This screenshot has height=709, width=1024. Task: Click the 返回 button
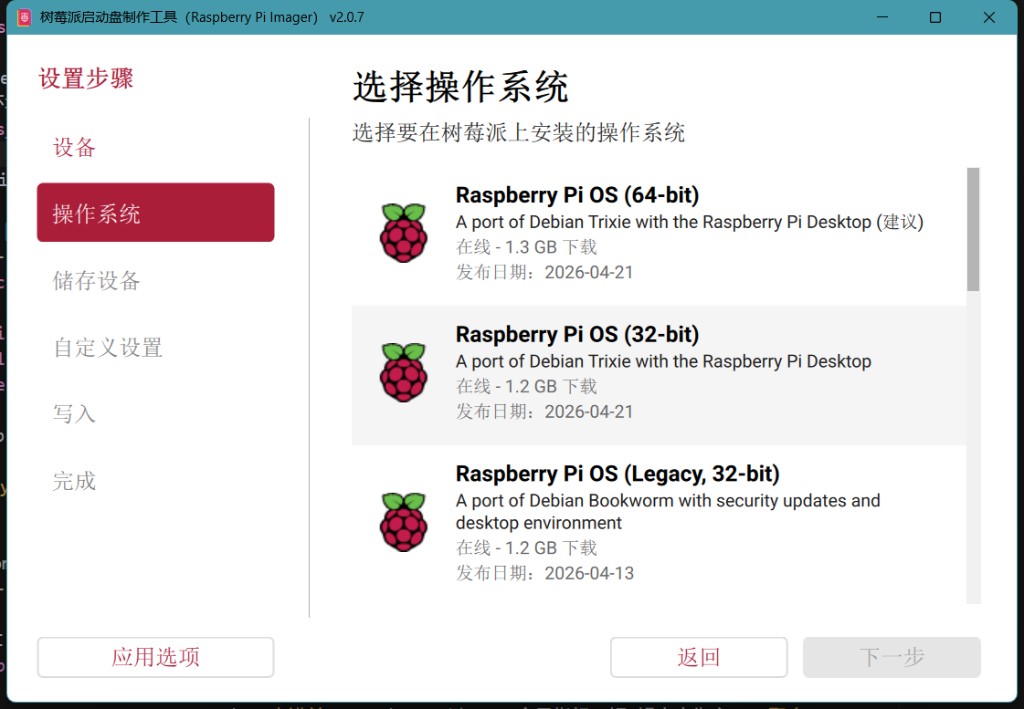pyautogui.click(x=699, y=657)
